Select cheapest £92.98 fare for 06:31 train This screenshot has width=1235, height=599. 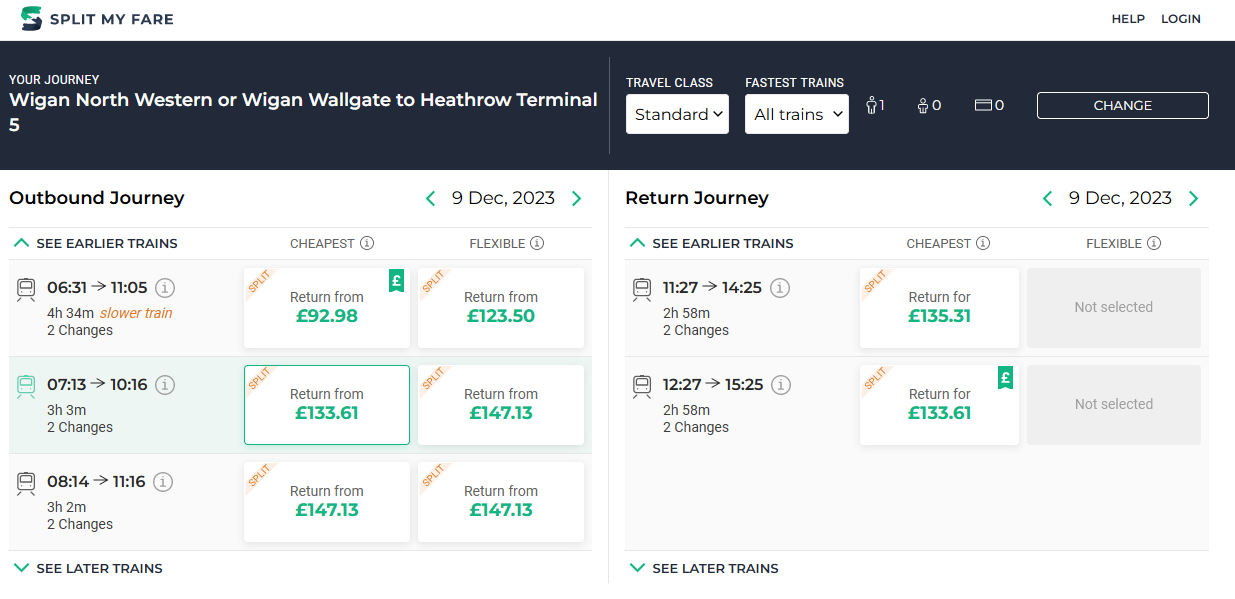327,307
